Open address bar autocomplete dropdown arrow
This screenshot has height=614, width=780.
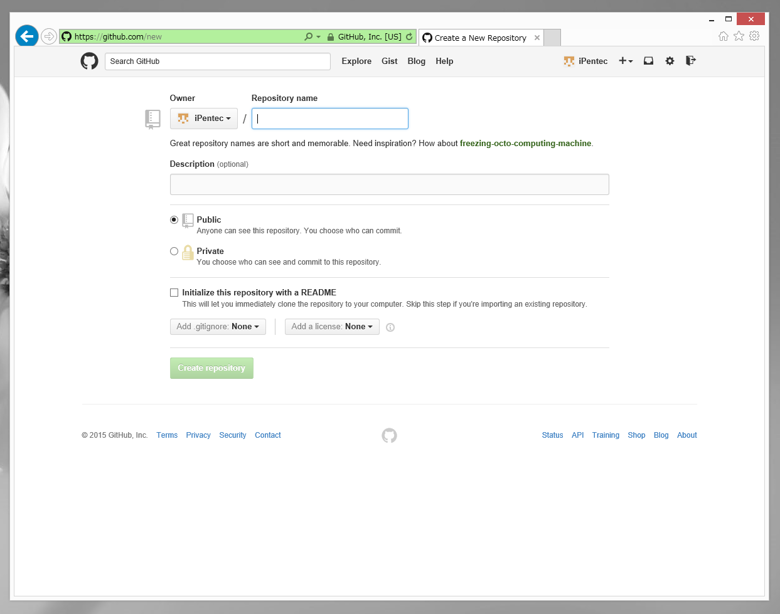tap(318, 37)
